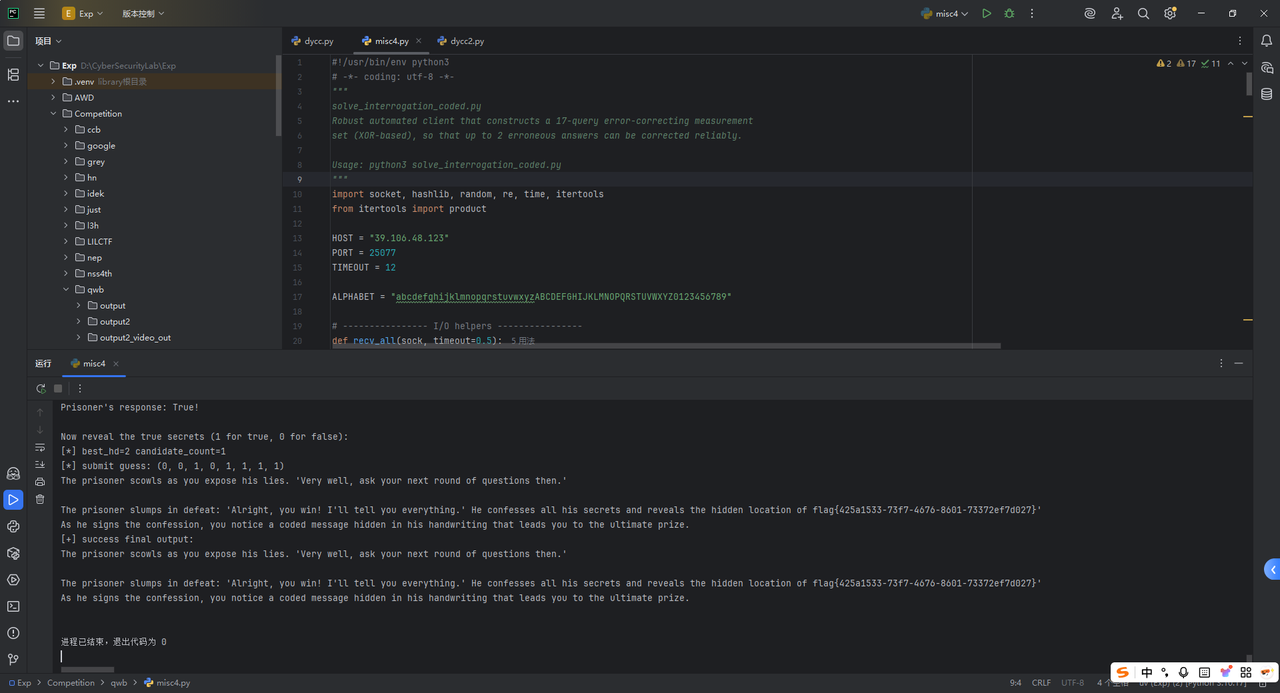Switch to the dycc2.py editor tab

coord(466,41)
